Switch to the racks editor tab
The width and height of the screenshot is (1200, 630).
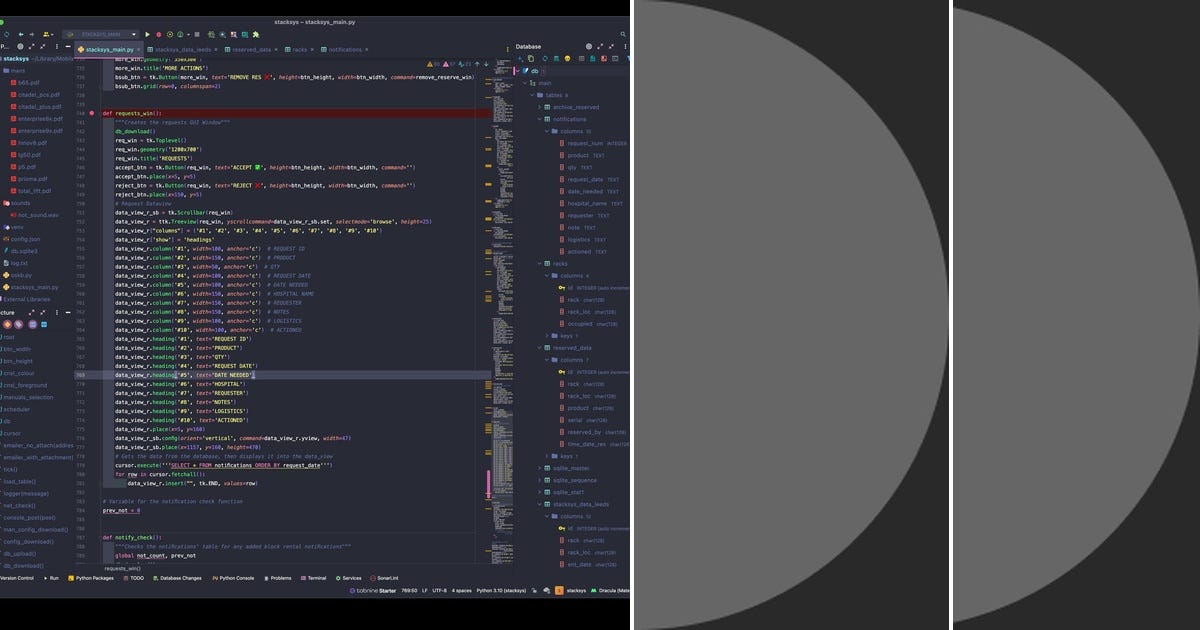click(x=299, y=48)
